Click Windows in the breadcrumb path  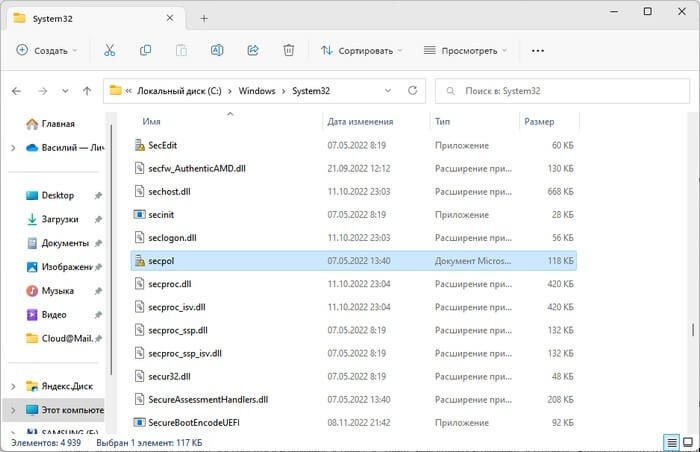pos(257,91)
